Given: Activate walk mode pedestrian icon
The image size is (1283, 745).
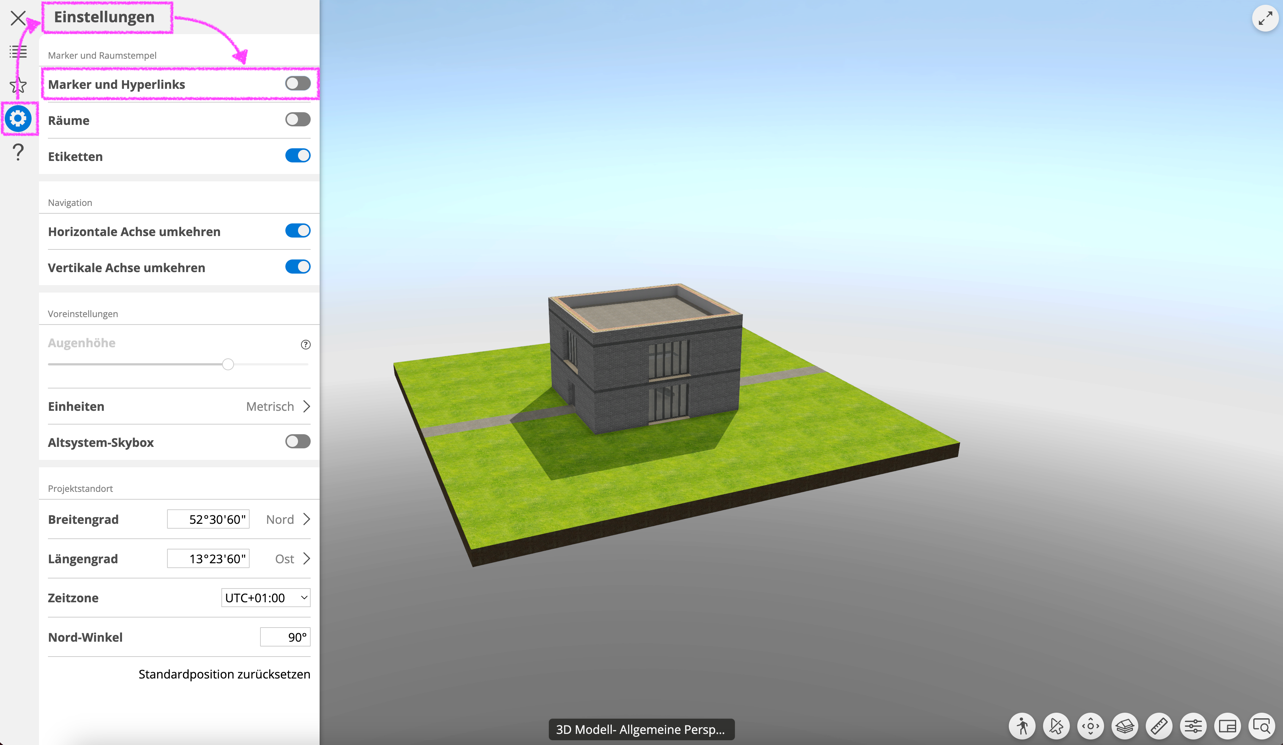Looking at the screenshot, I should (1022, 726).
